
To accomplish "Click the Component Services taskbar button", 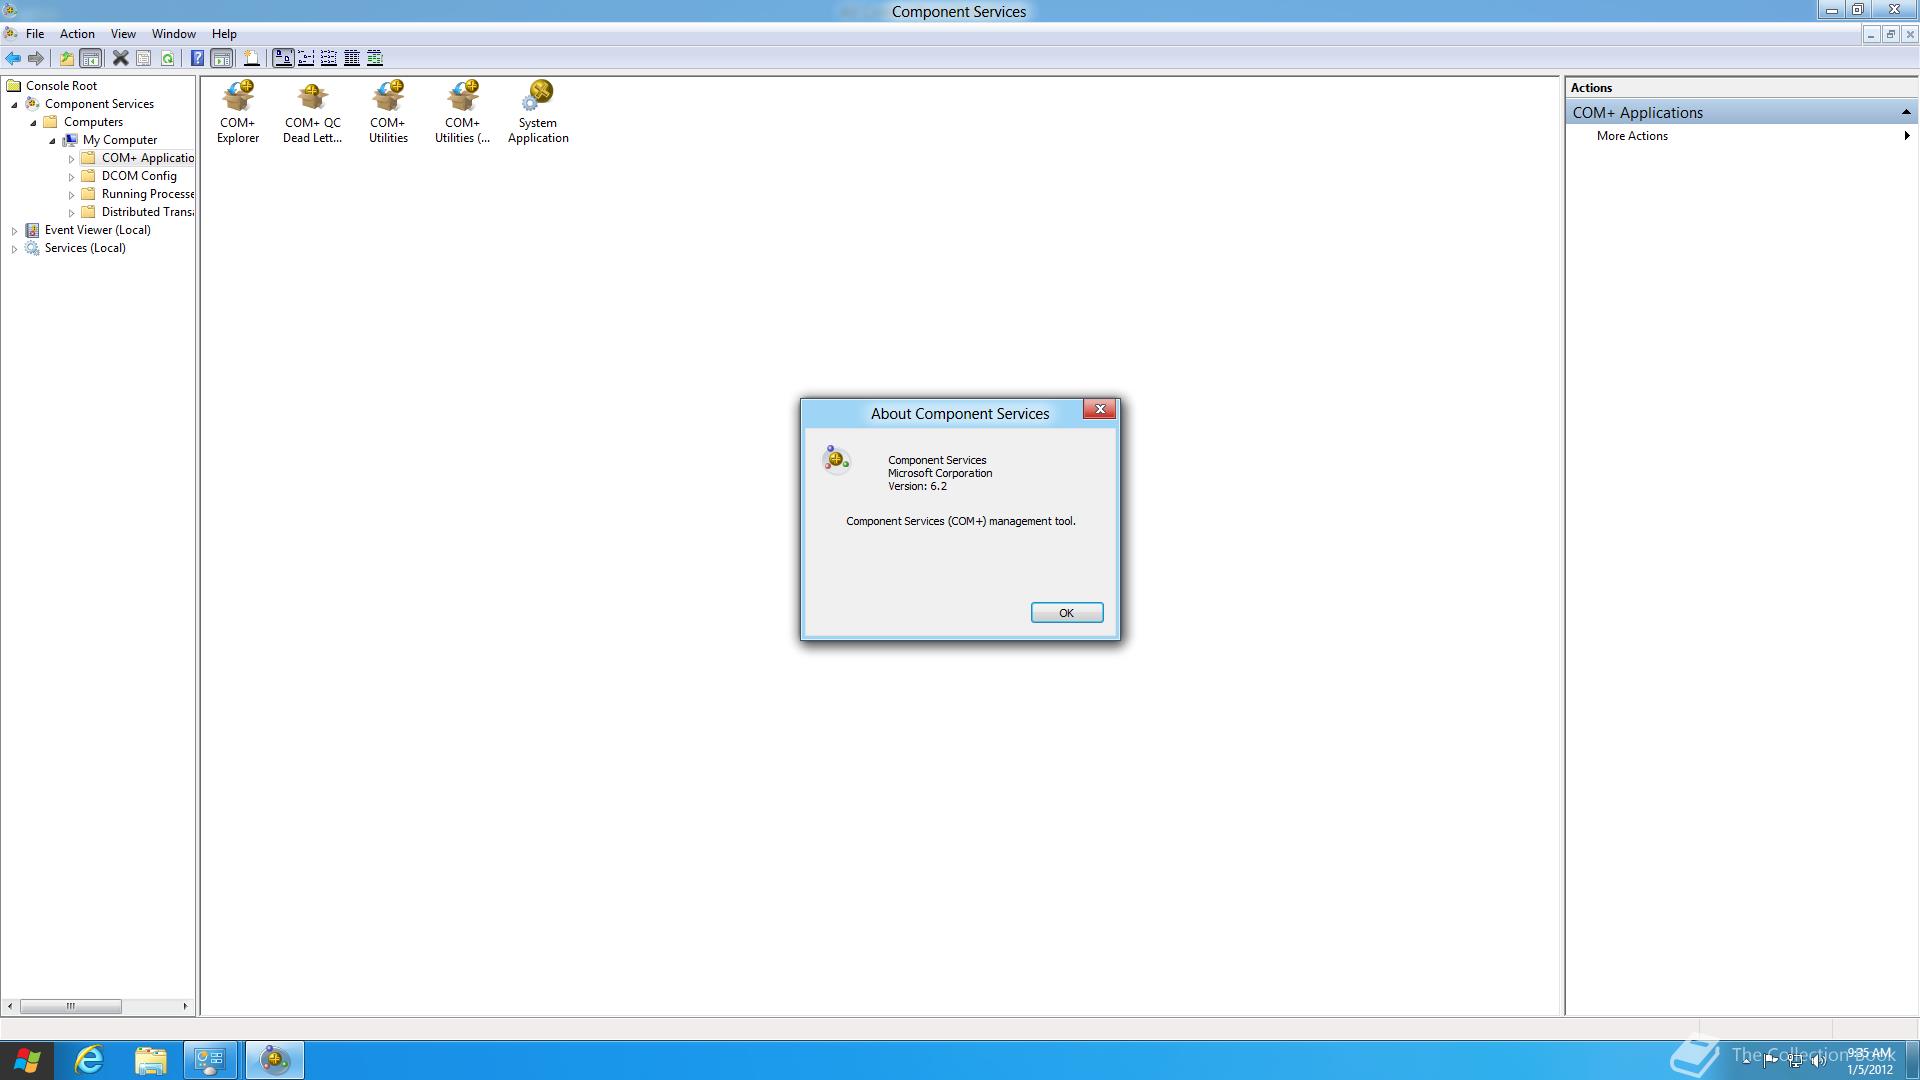I will (274, 1060).
